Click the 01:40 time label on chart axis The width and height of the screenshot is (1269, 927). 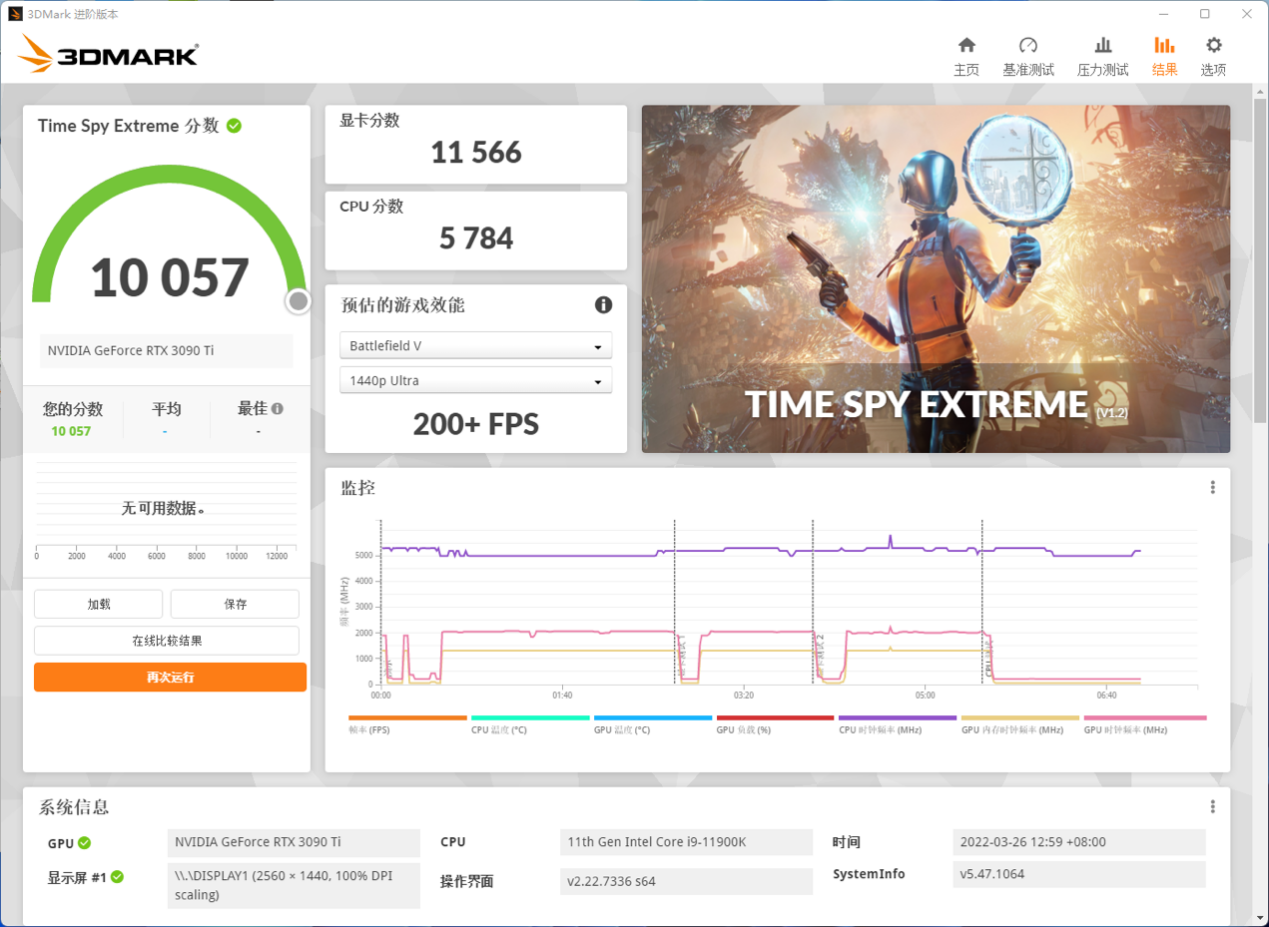tap(562, 695)
